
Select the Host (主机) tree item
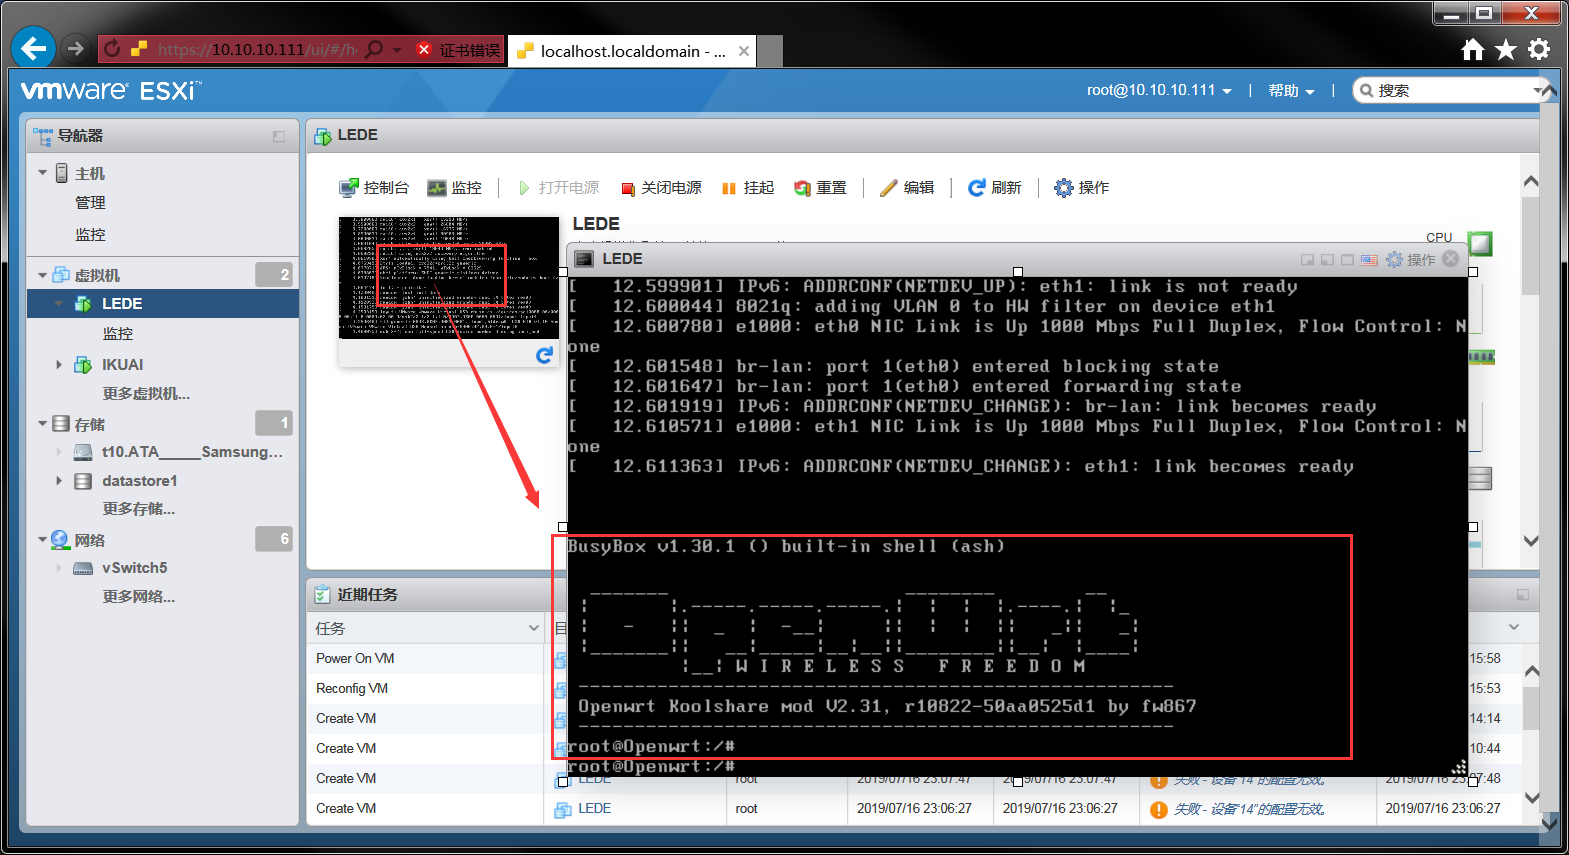tap(89, 173)
